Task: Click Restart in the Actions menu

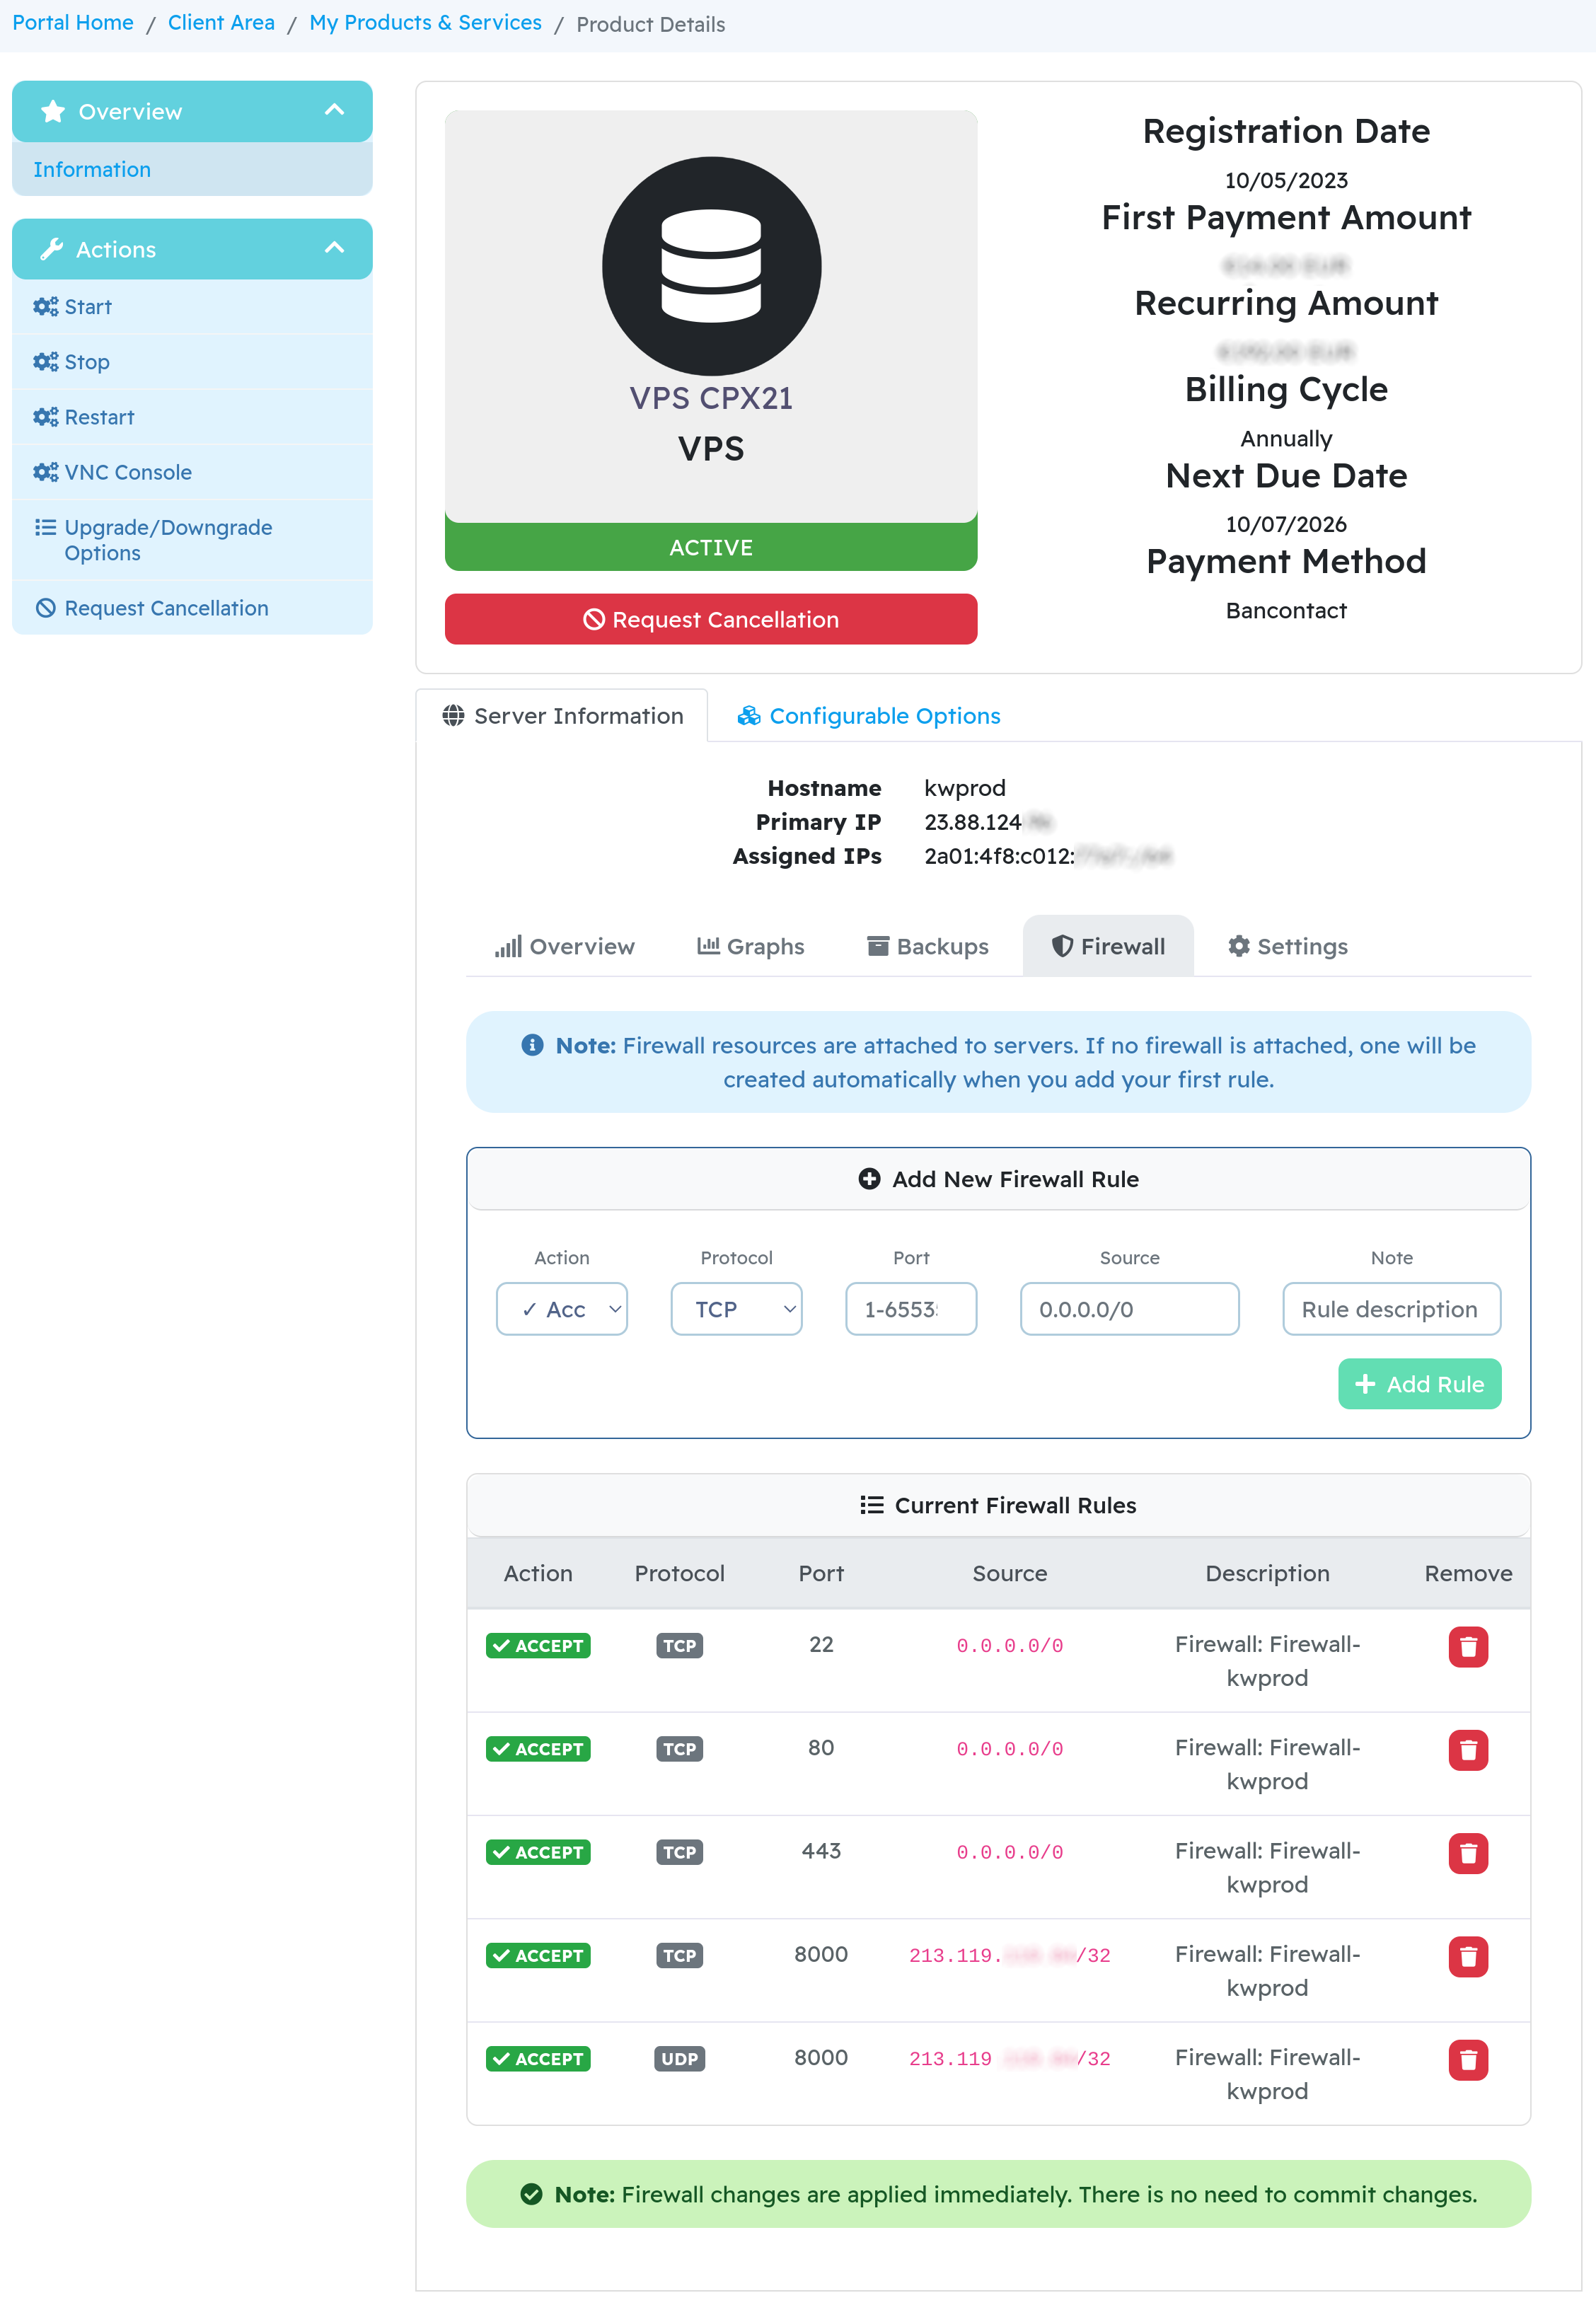Action: [192, 417]
